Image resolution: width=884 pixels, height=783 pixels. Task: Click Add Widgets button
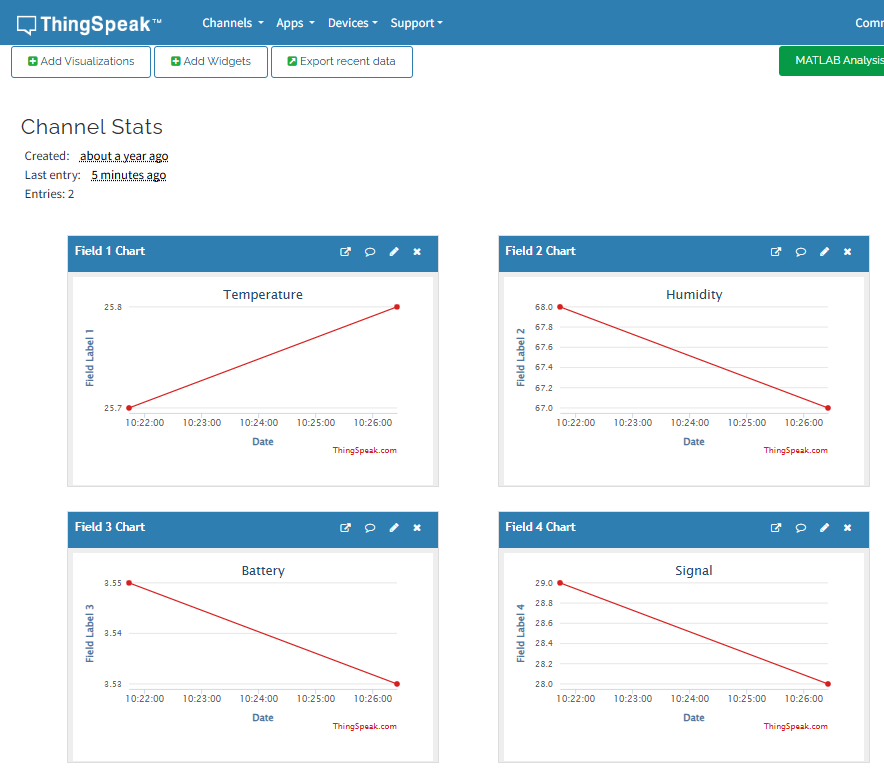click(211, 61)
